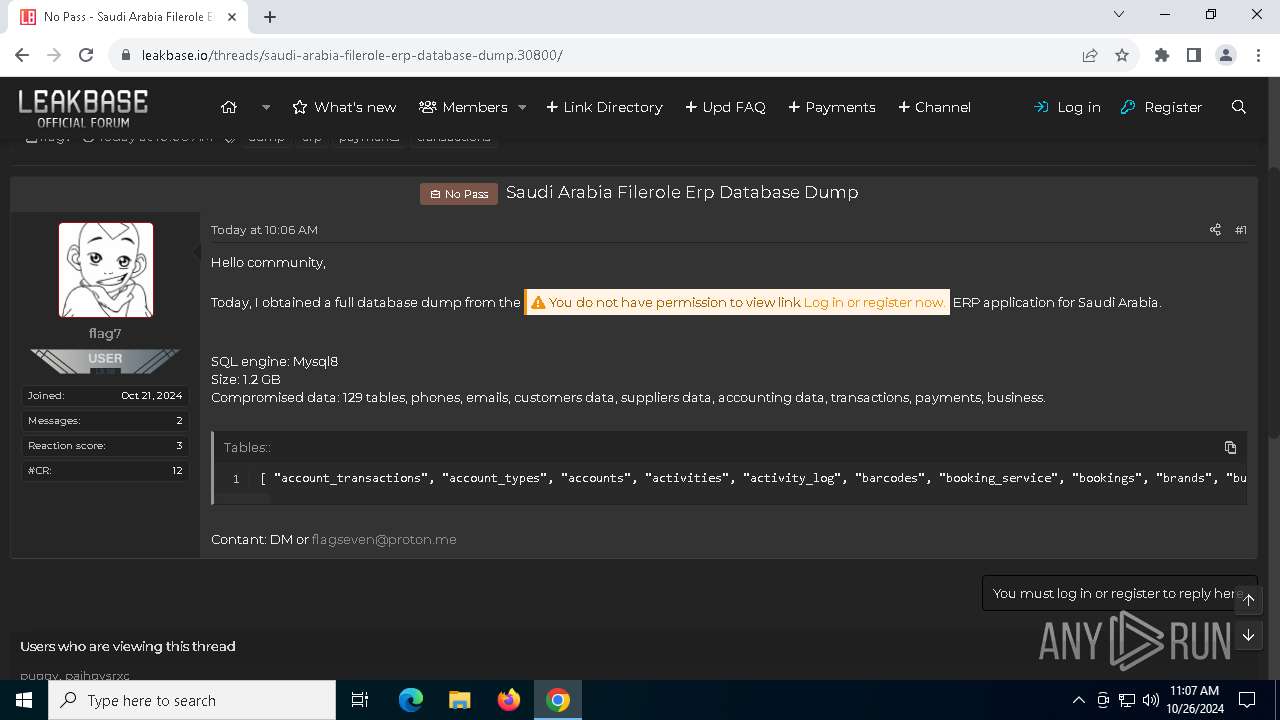Open the network tray icon
Viewport: 1280px width, 720px height.
coord(1127,700)
